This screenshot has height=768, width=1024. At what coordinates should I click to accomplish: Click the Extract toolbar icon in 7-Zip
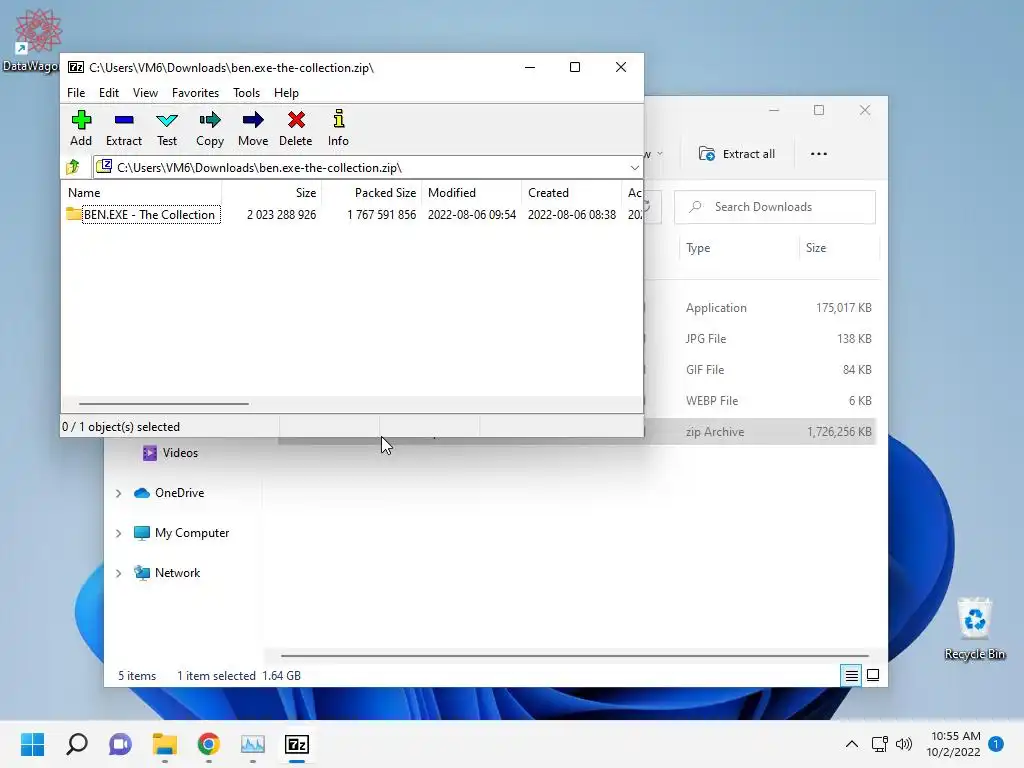(123, 128)
